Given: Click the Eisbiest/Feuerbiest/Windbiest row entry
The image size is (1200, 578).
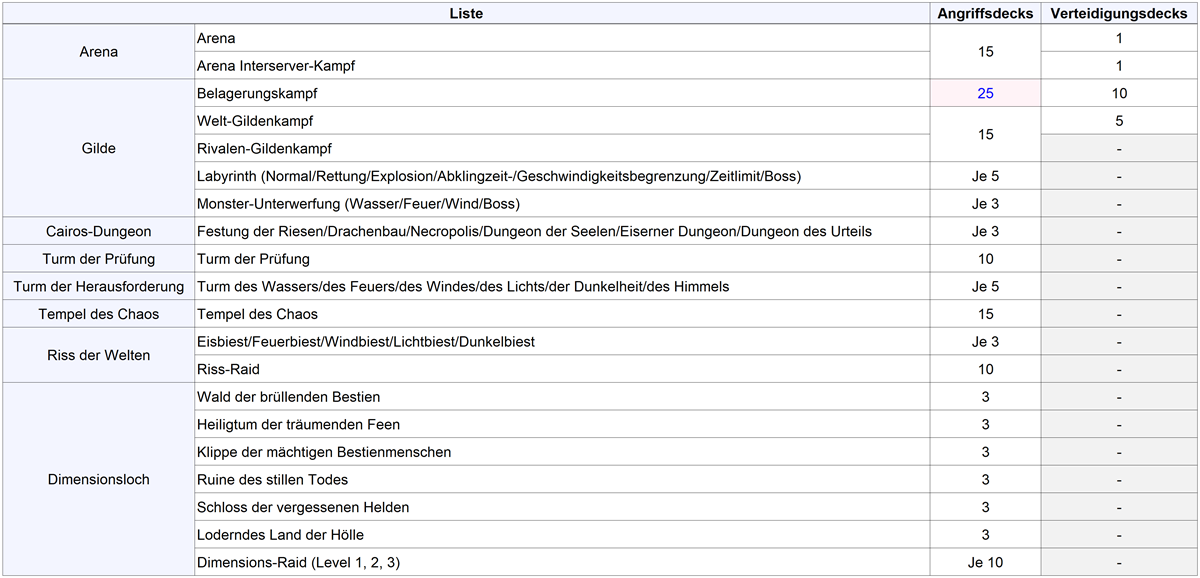Looking at the screenshot, I should [366, 342].
